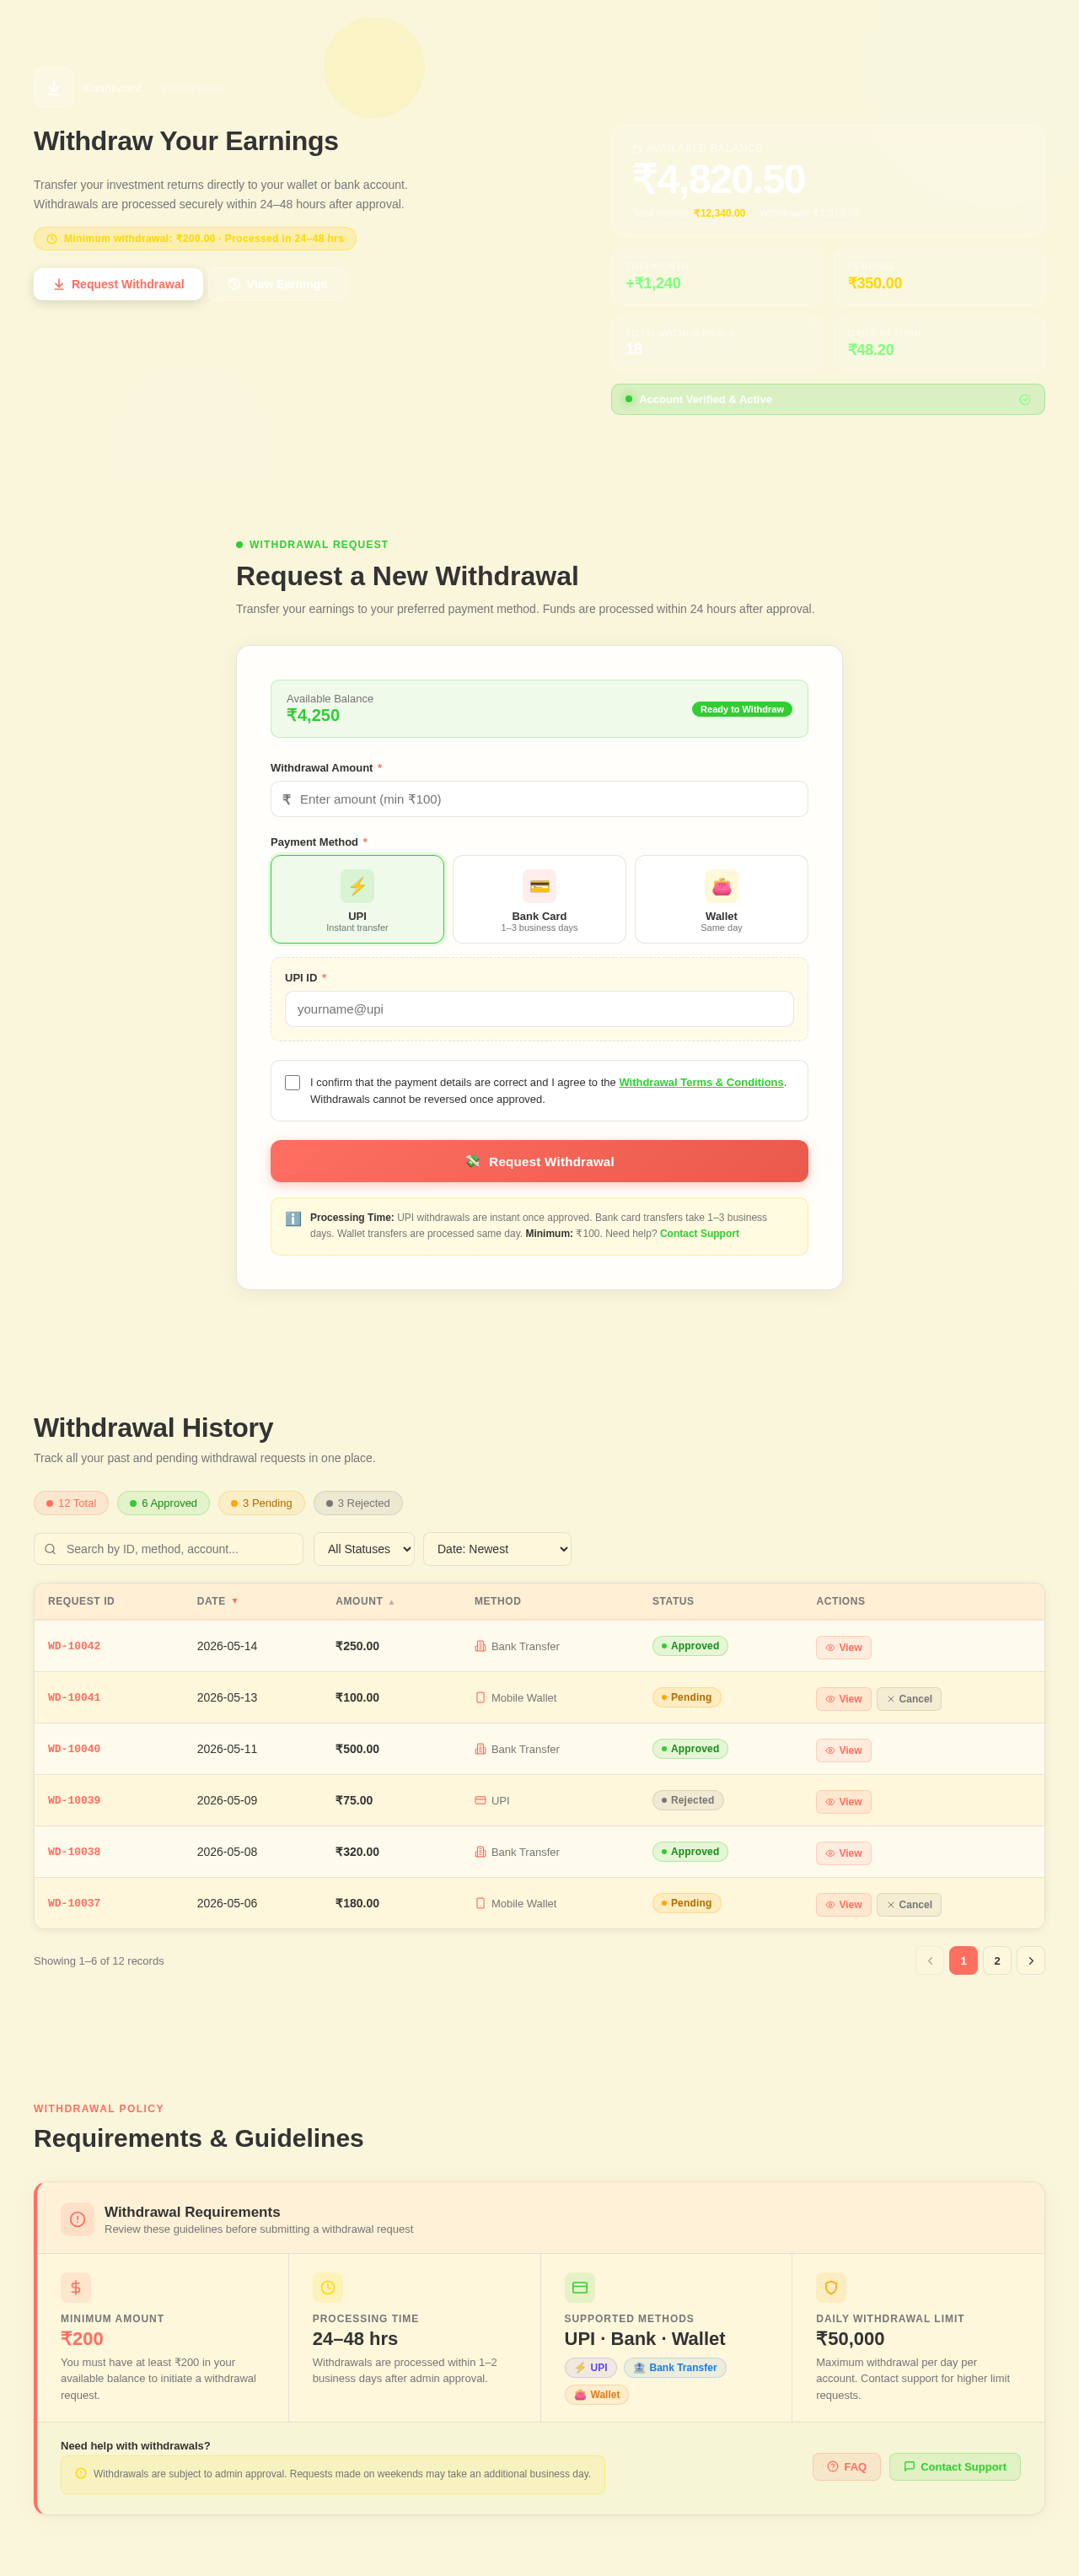
Task: Click the clock icon in minimum withdrawal notice
Action: coord(52,239)
